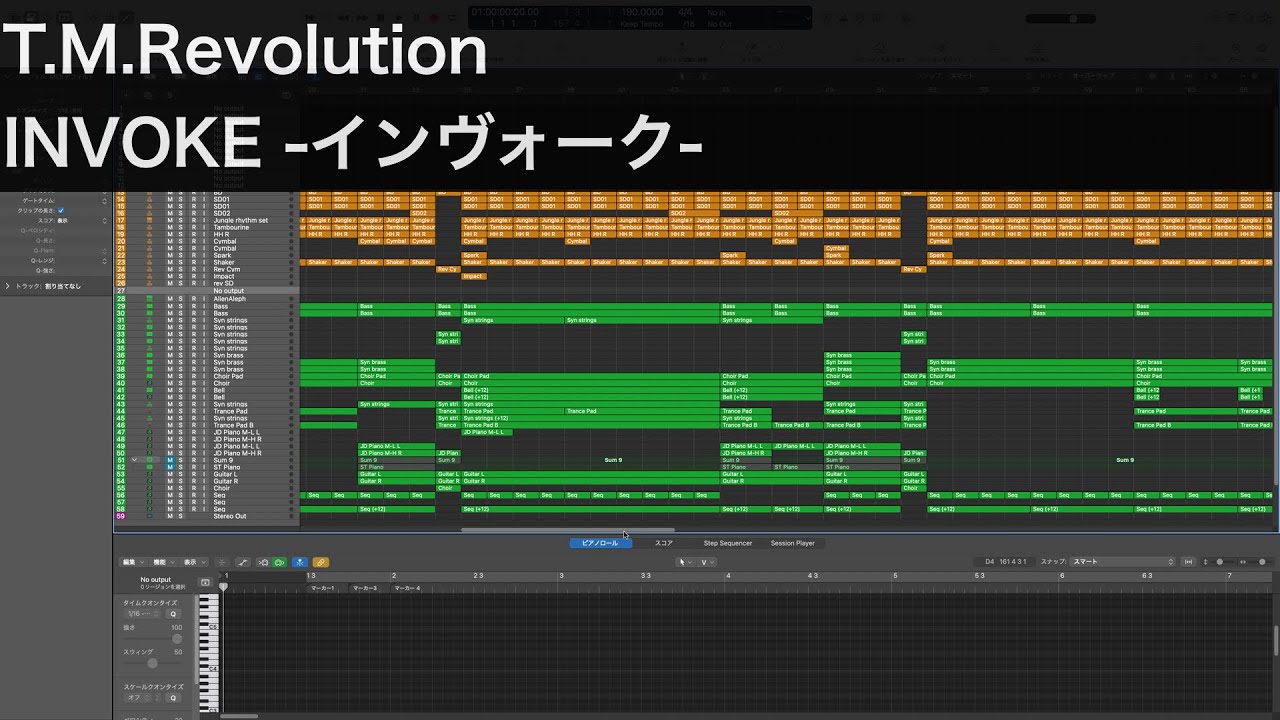Viewport: 1280px width, 720px height.
Task: Enable input monitoring on Impact track
Action: [204, 276]
